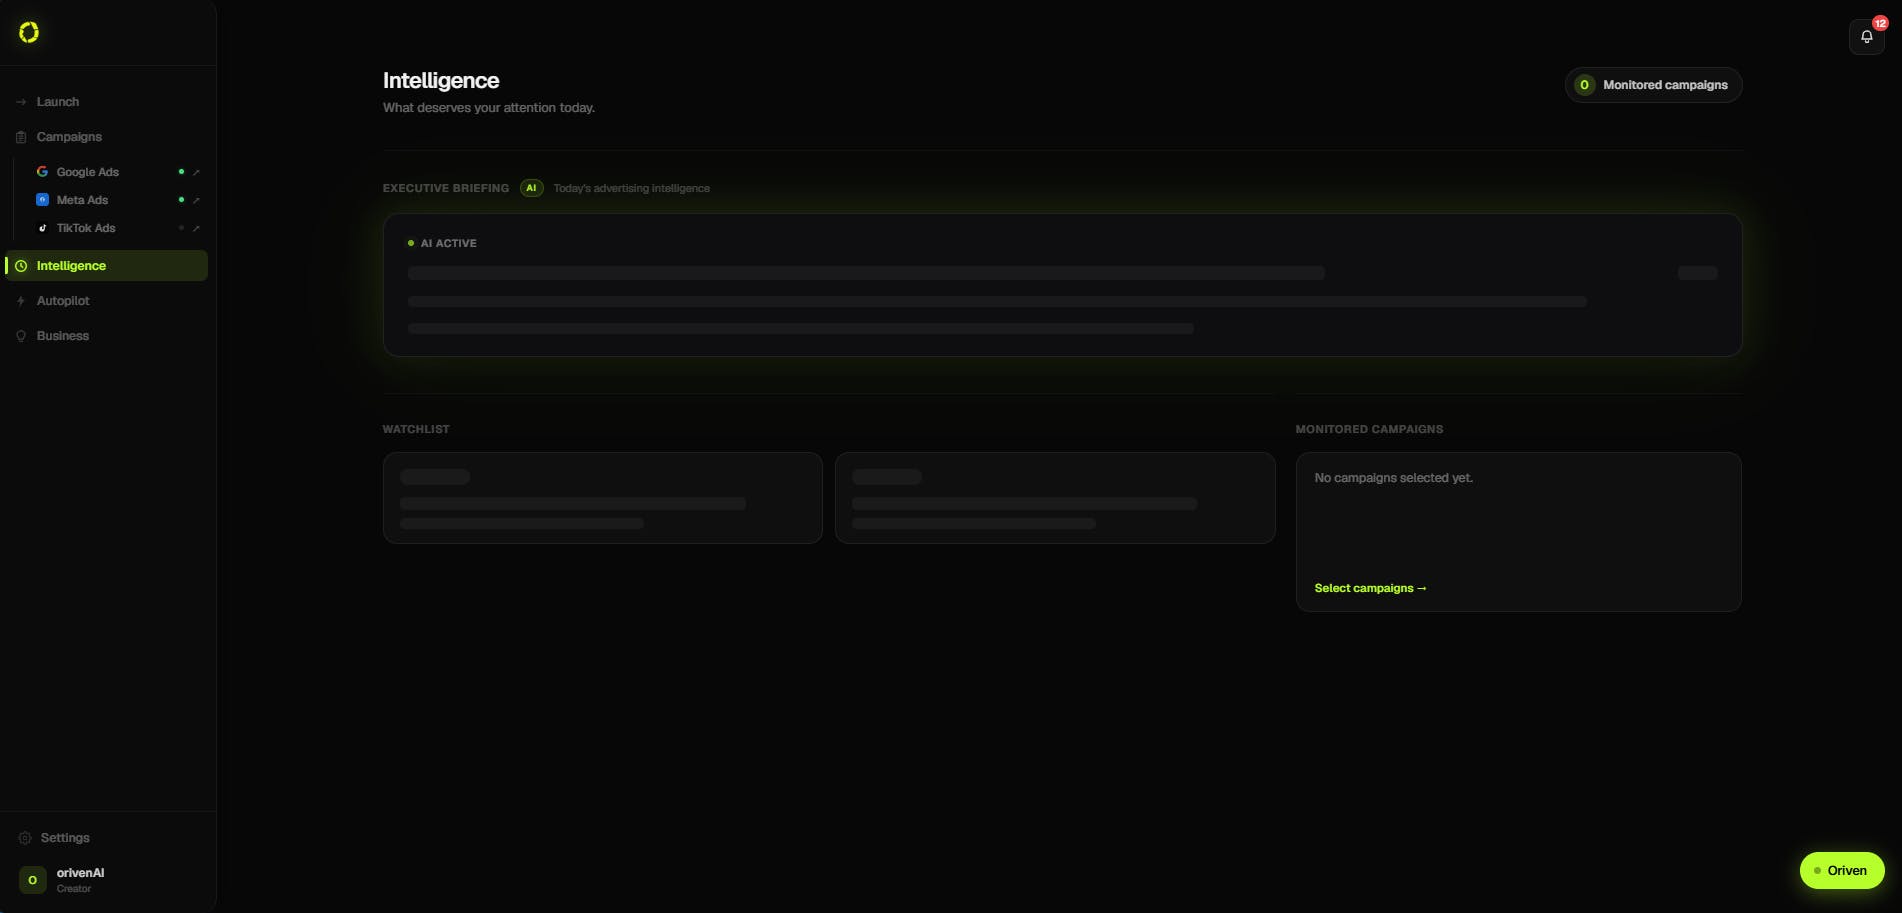The image size is (1902, 913).
Task: Click the Executive Briefing card
Action: 1062,285
